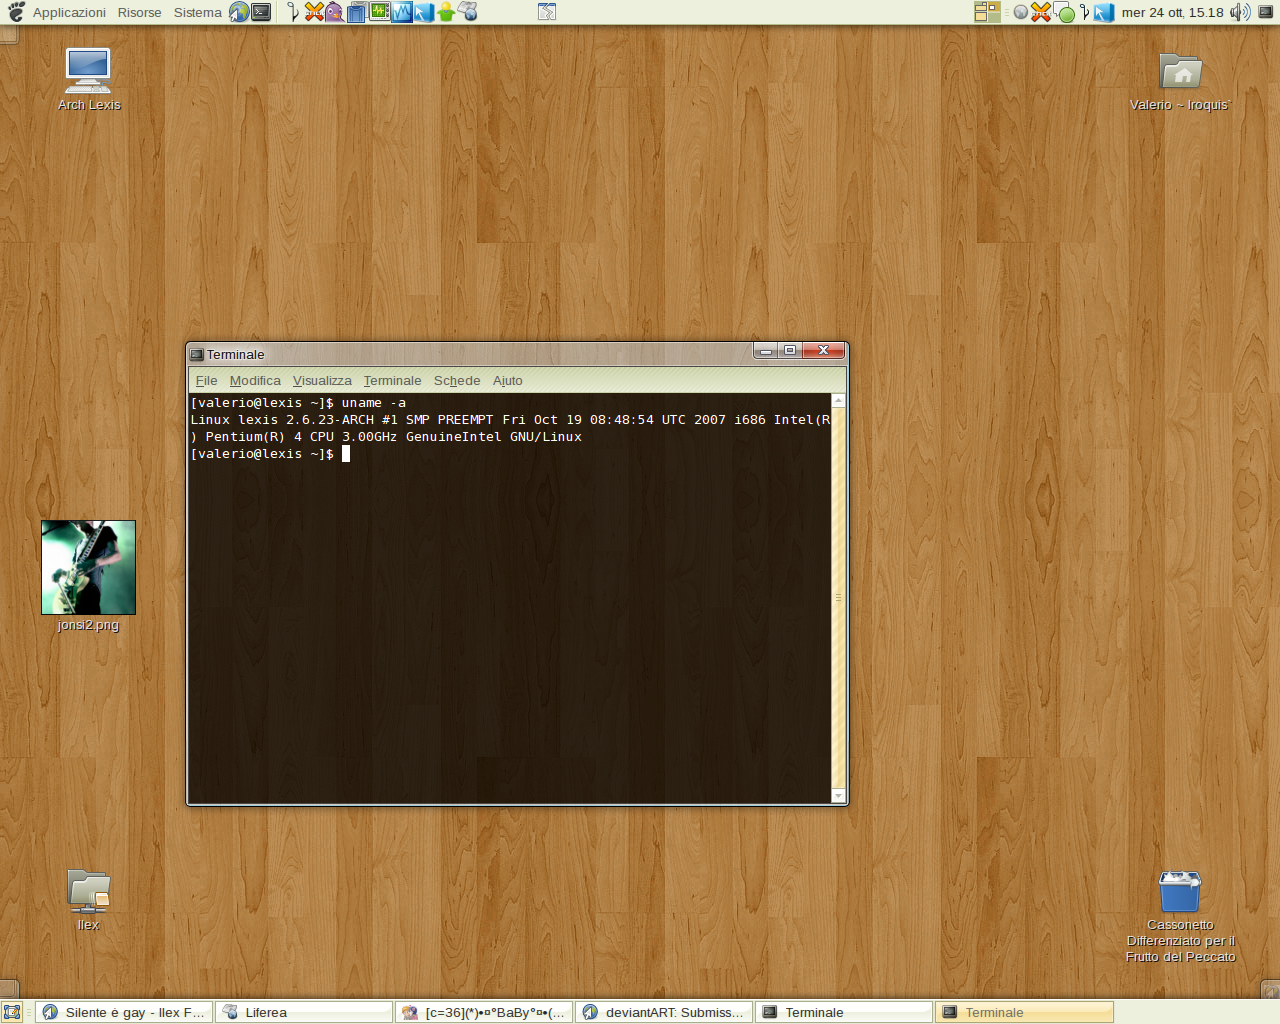This screenshot has height=1024, width=1280.
Task: Open the workspace switcher applet
Action: click(987, 12)
